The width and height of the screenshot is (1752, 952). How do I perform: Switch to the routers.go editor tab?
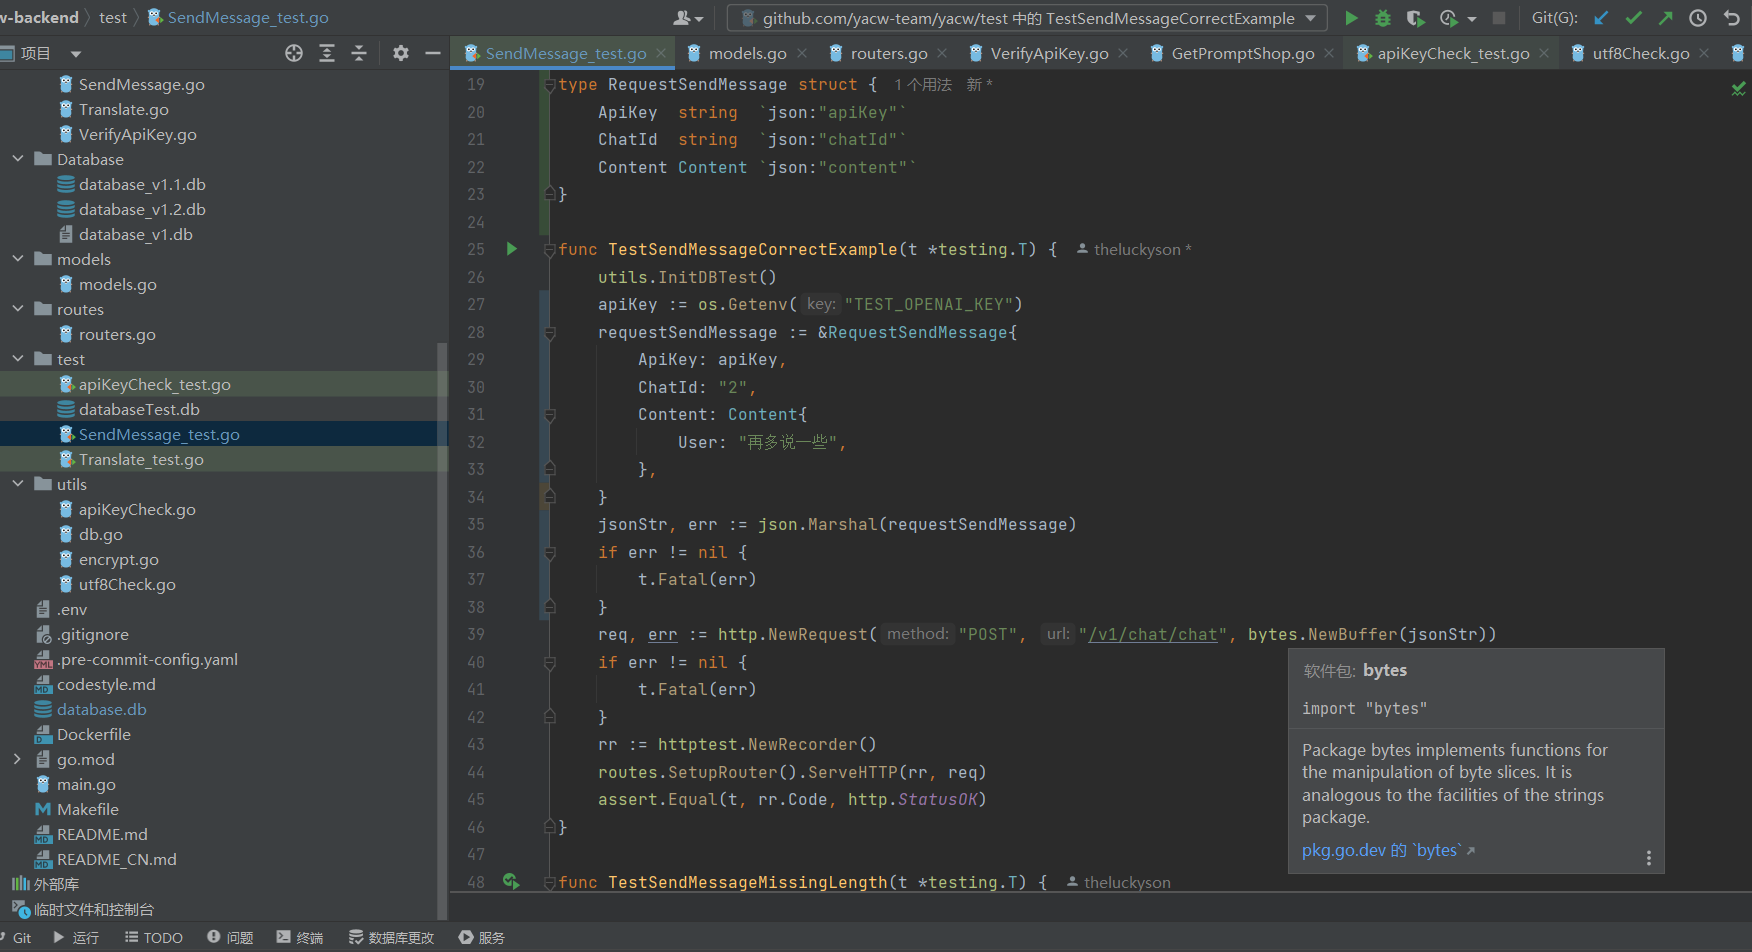click(x=888, y=53)
